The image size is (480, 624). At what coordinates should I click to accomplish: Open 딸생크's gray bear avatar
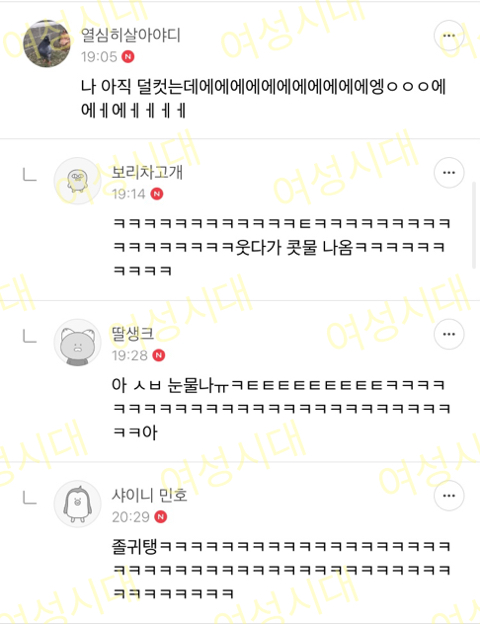(x=78, y=342)
